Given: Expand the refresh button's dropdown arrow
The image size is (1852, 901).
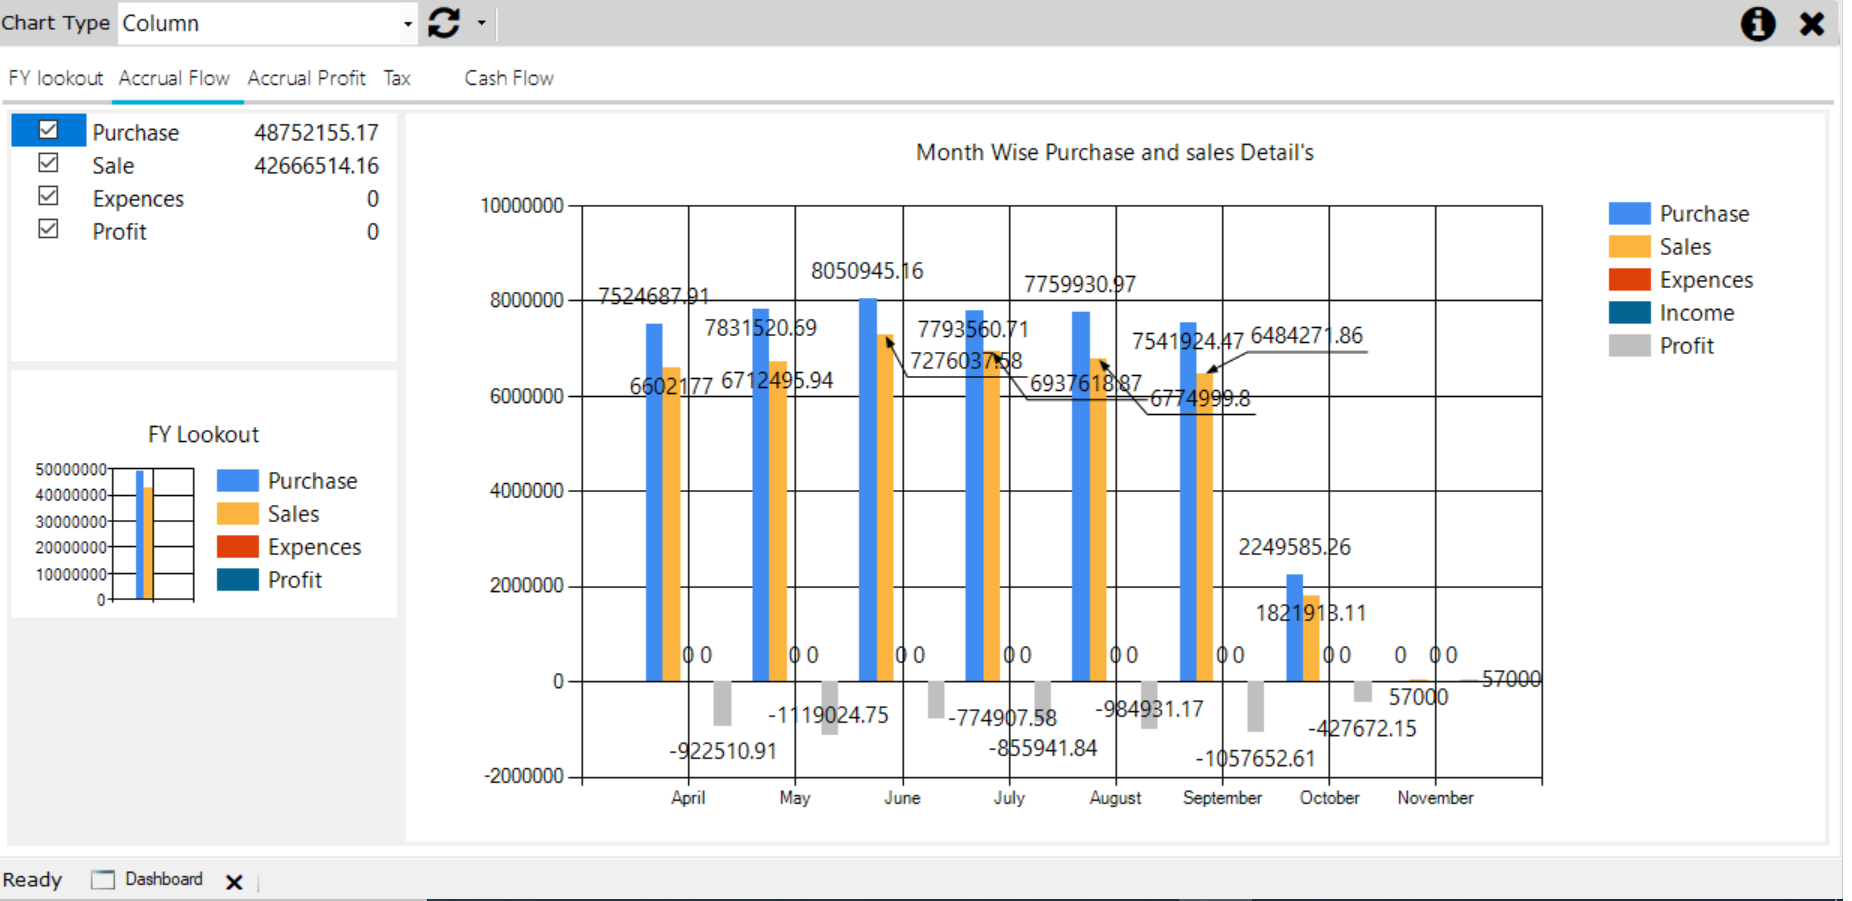Looking at the screenshot, I should pyautogui.click(x=480, y=23).
